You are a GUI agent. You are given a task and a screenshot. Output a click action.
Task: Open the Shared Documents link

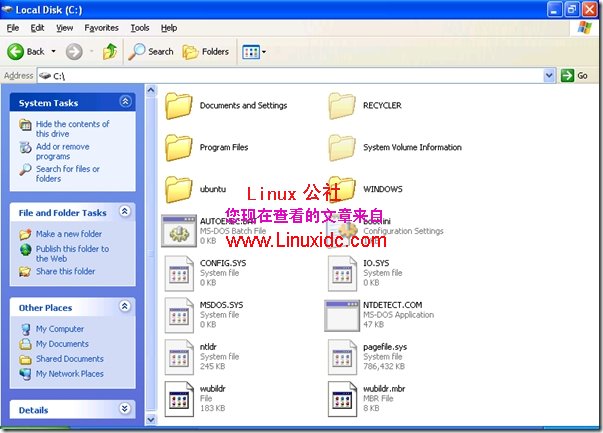tap(70, 359)
